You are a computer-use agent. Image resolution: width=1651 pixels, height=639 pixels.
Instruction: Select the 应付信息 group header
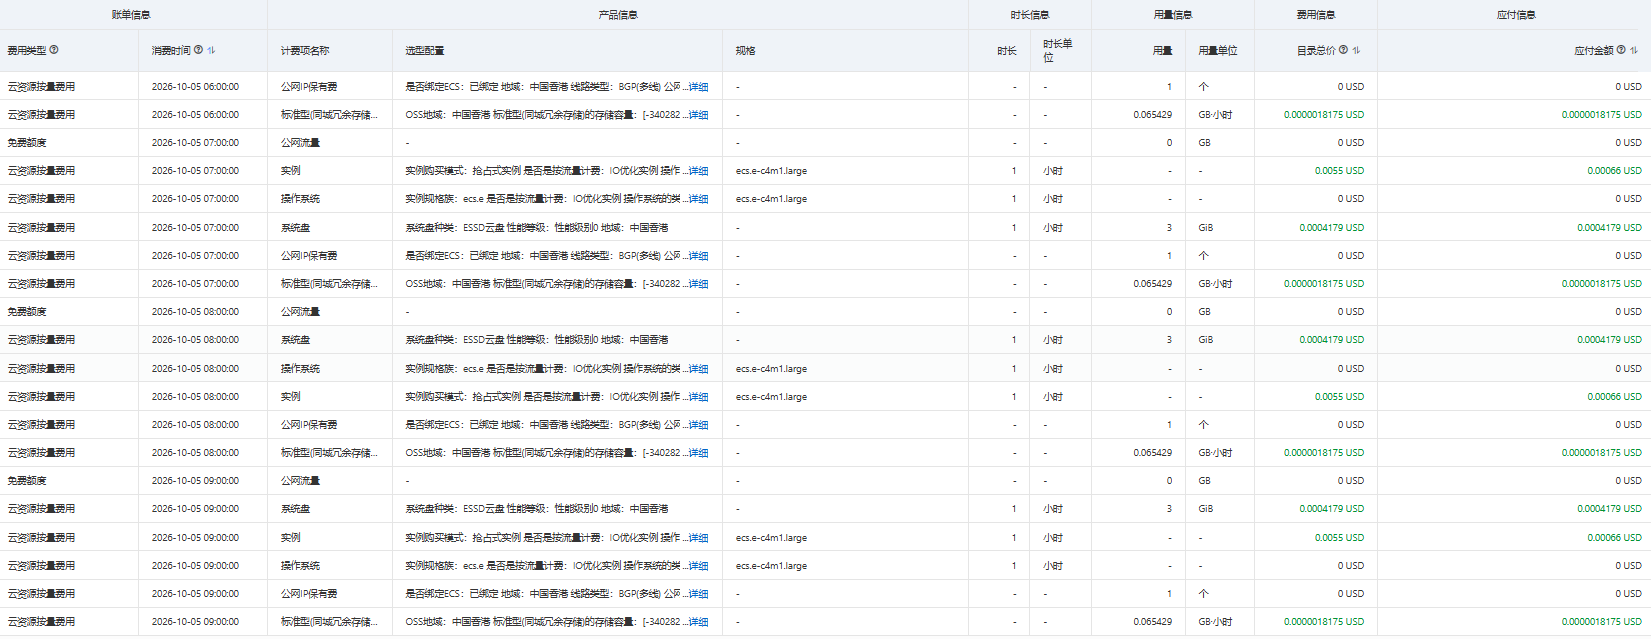point(1516,15)
